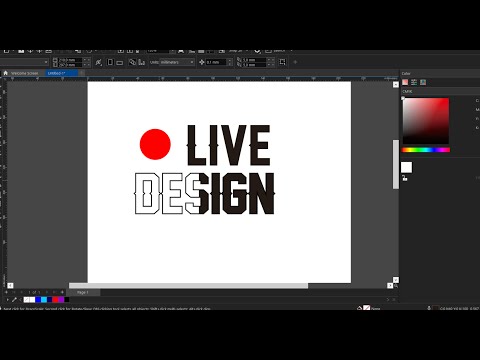Set page orientation to landscape
This screenshot has height=360, width=480.
(120, 62)
